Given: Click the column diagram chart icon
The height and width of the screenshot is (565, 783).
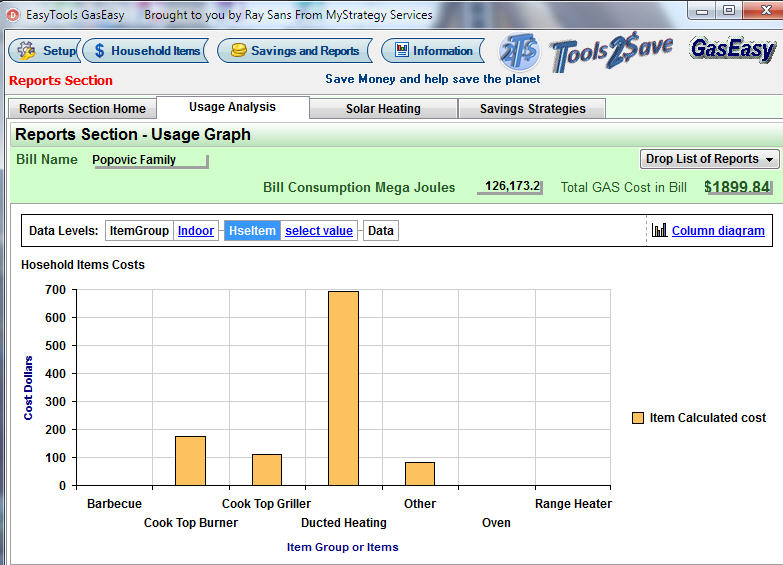Looking at the screenshot, I should 659,230.
